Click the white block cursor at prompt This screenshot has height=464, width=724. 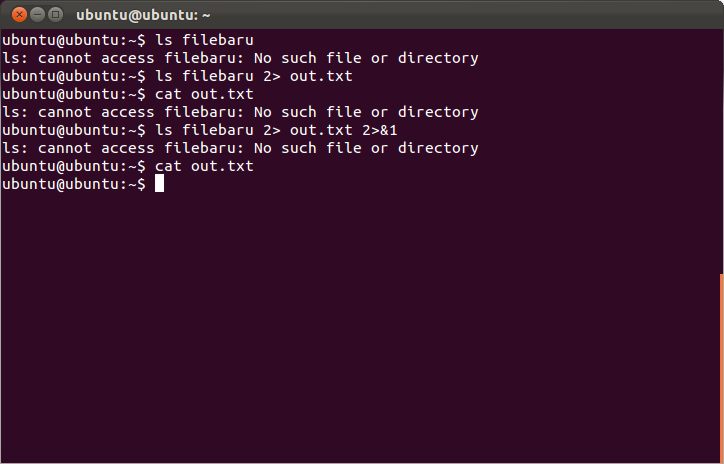click(x=159, y=183)
